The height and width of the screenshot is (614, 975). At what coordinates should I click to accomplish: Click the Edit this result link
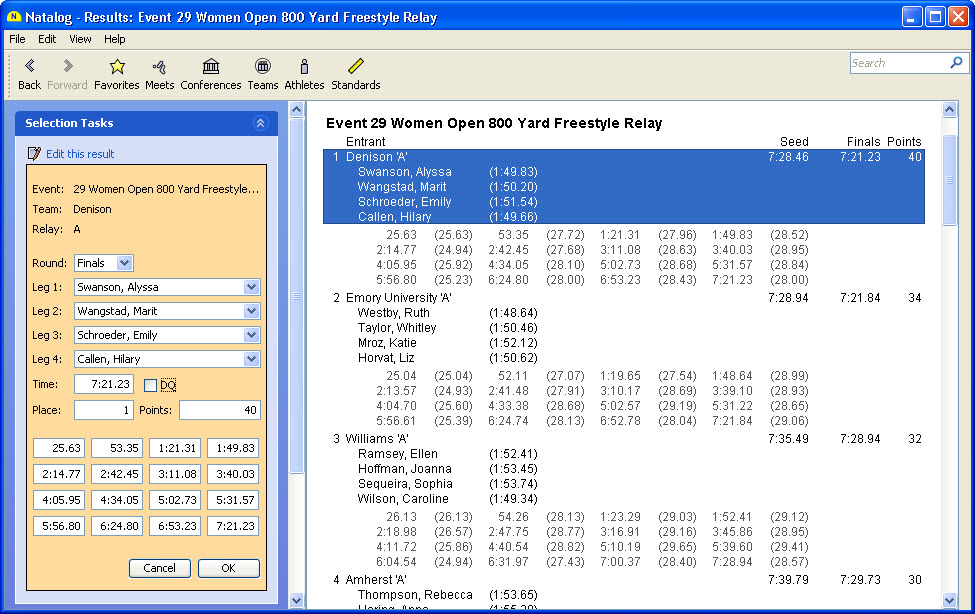tap(80, 154)
